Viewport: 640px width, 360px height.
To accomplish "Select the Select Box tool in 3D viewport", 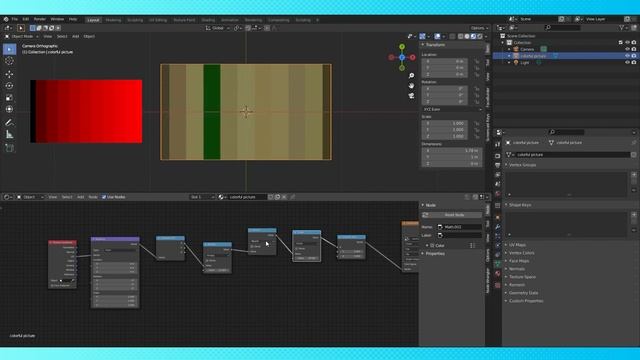I will (x=9, y=49).
